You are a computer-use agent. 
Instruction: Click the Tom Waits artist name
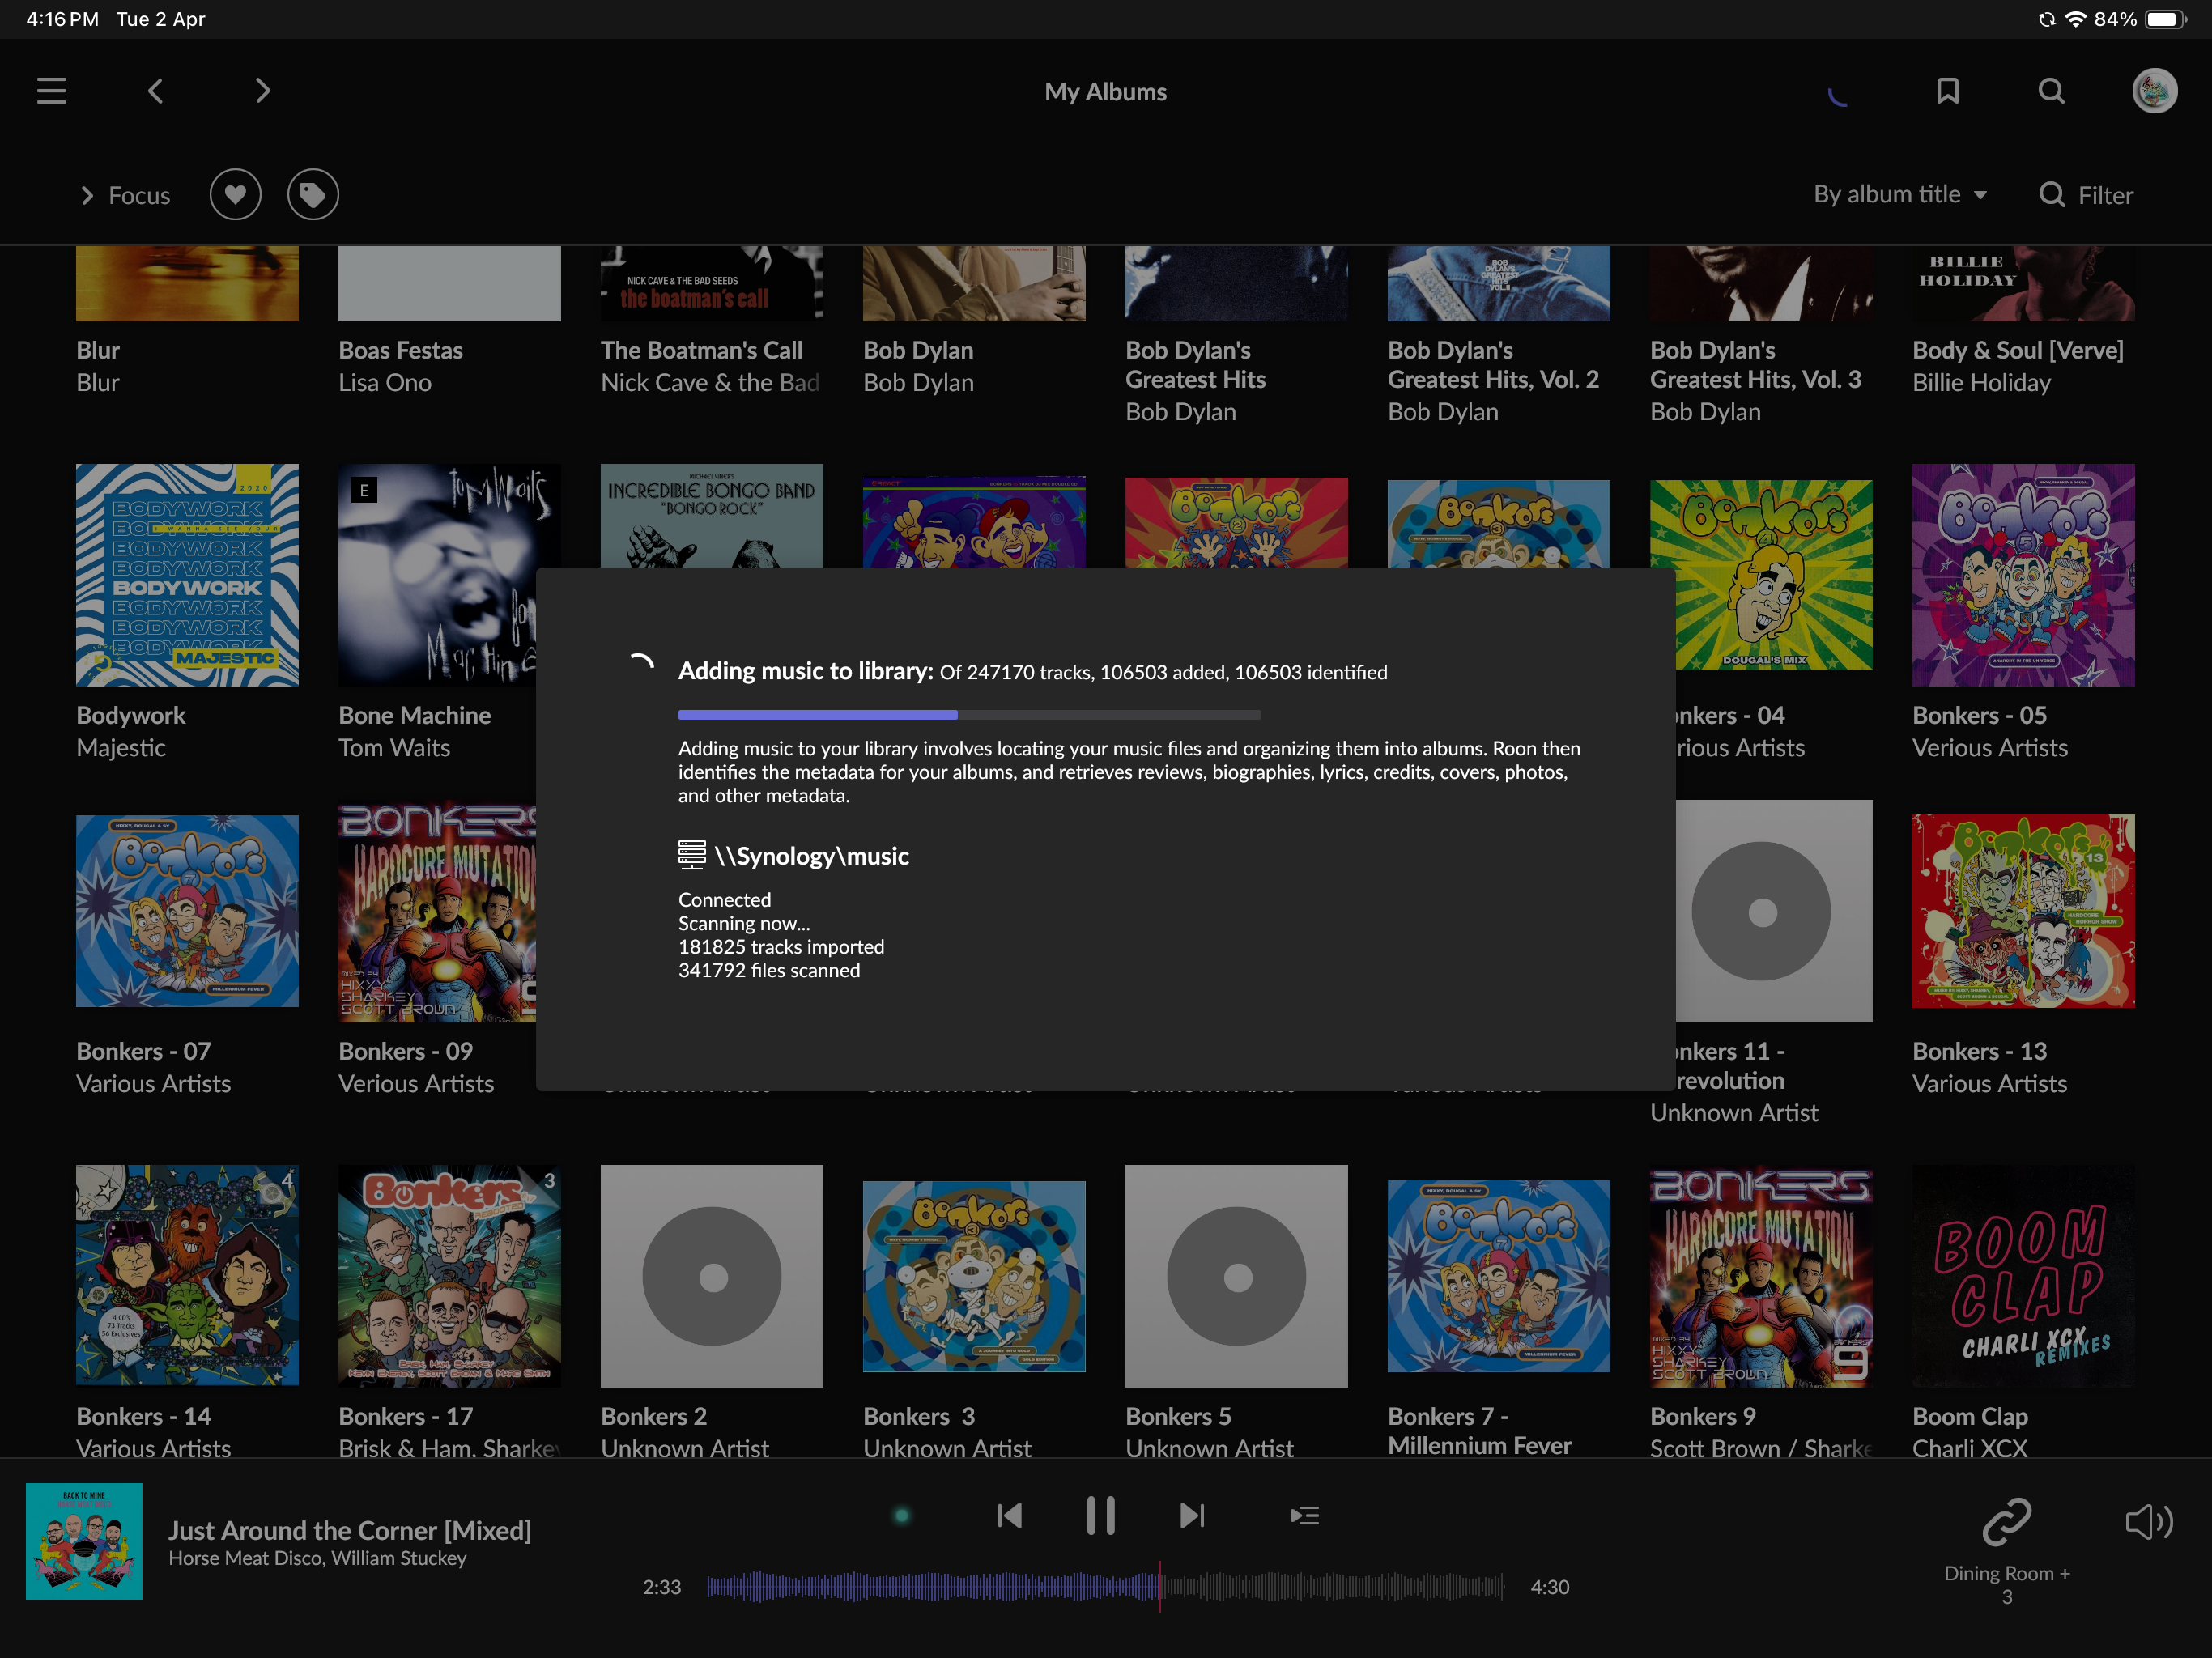tap(394, 747)
